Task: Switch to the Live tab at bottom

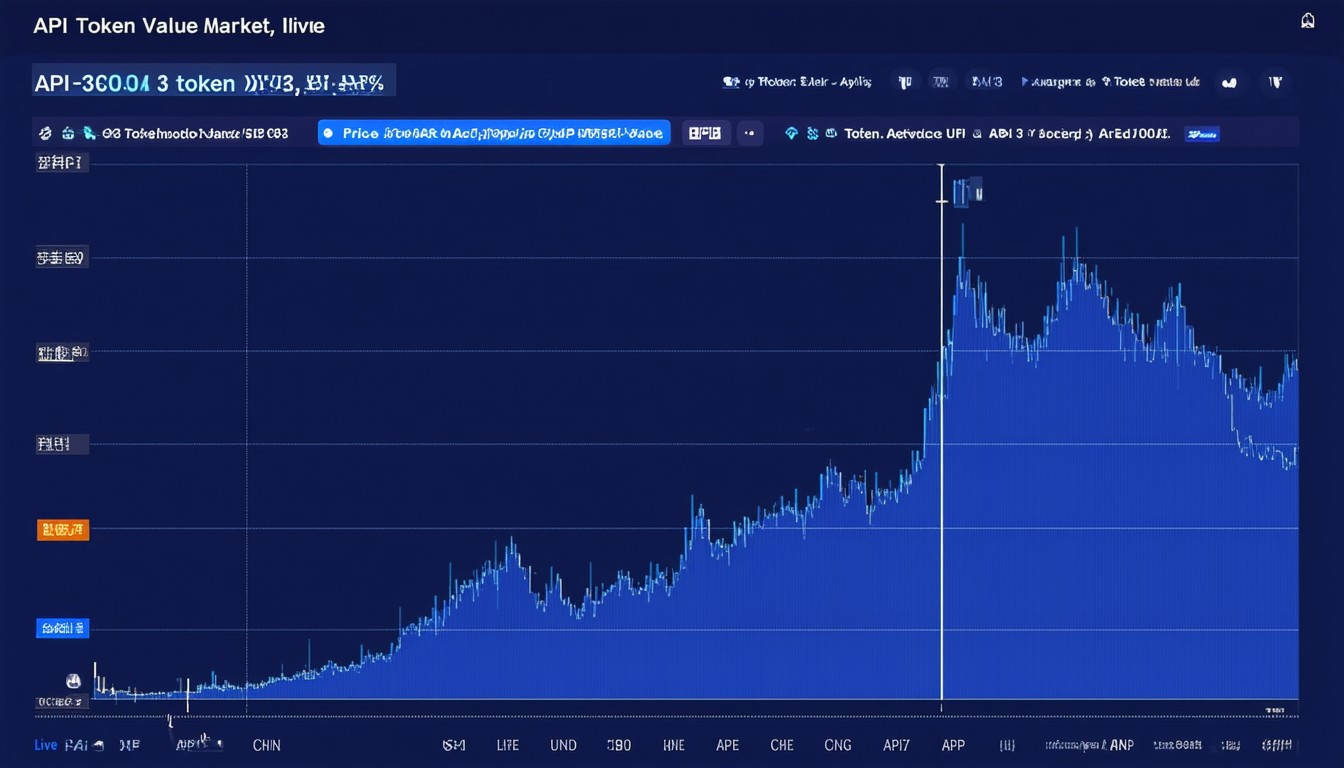Action: [x=45, y=745]
